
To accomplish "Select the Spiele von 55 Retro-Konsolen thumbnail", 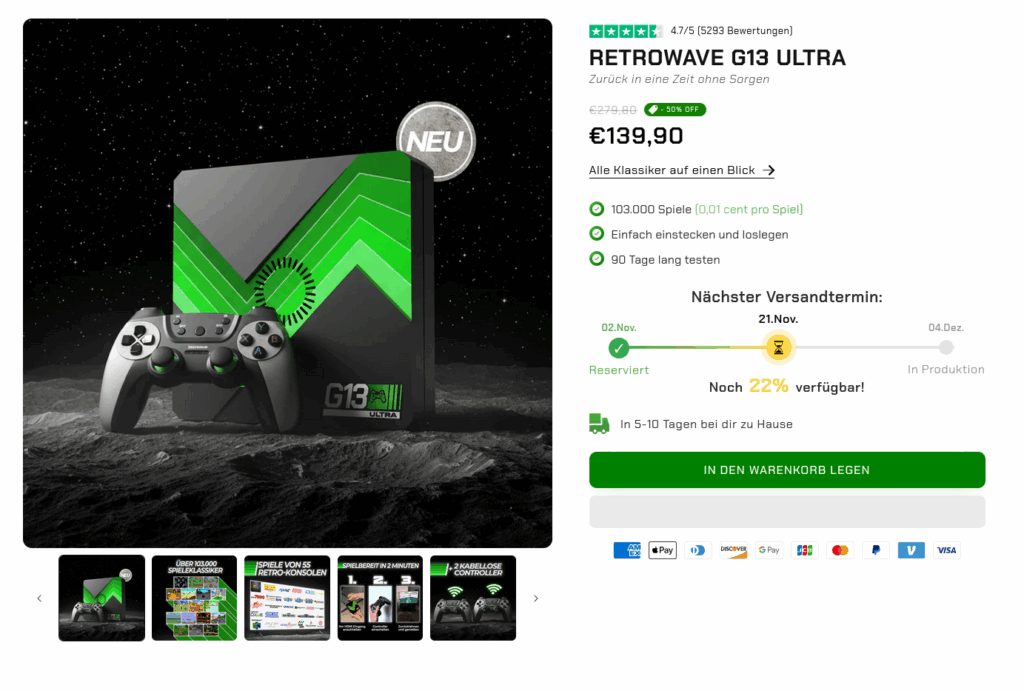I will point(287,598).
